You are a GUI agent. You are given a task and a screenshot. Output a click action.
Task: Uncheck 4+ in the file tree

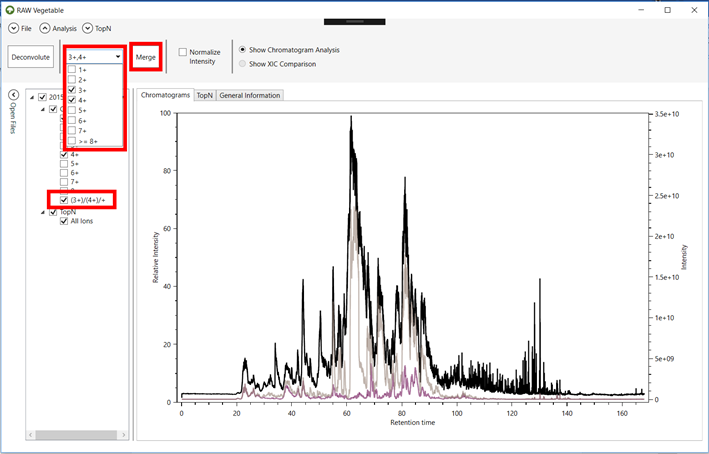click(x=64, y=155)
